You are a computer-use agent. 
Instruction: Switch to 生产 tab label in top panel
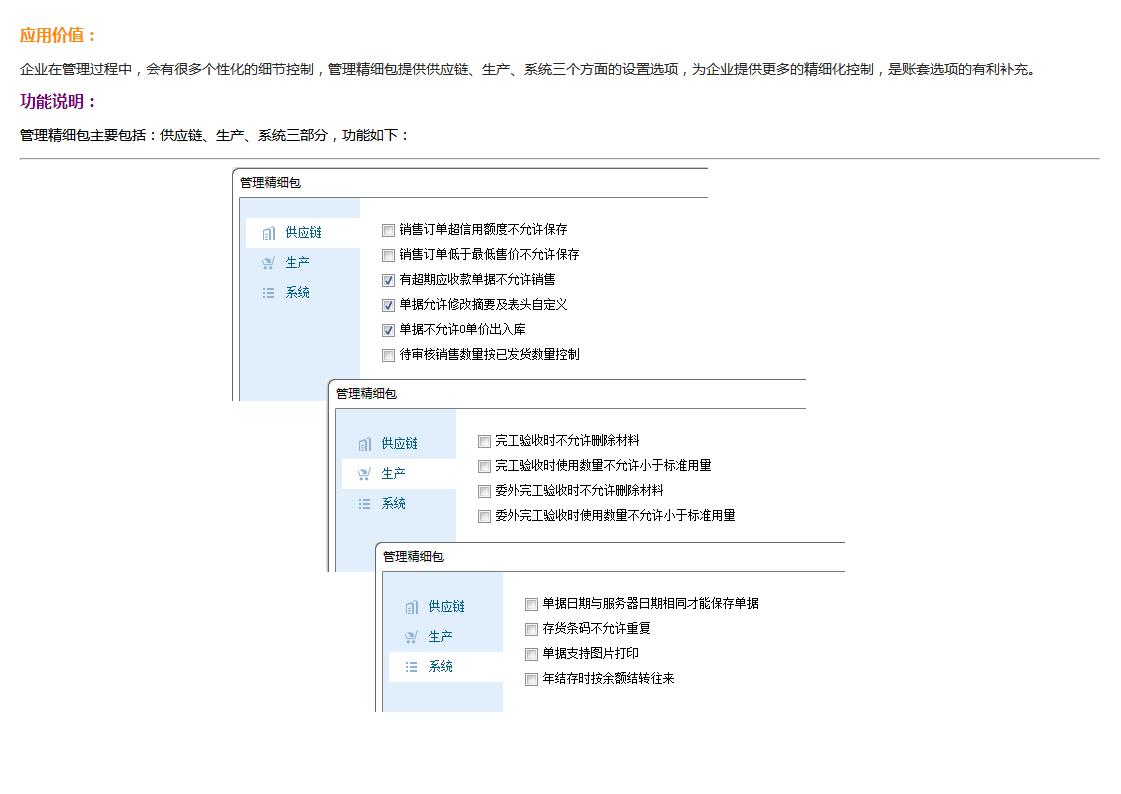pyautogui.click(x=297, y=262)
